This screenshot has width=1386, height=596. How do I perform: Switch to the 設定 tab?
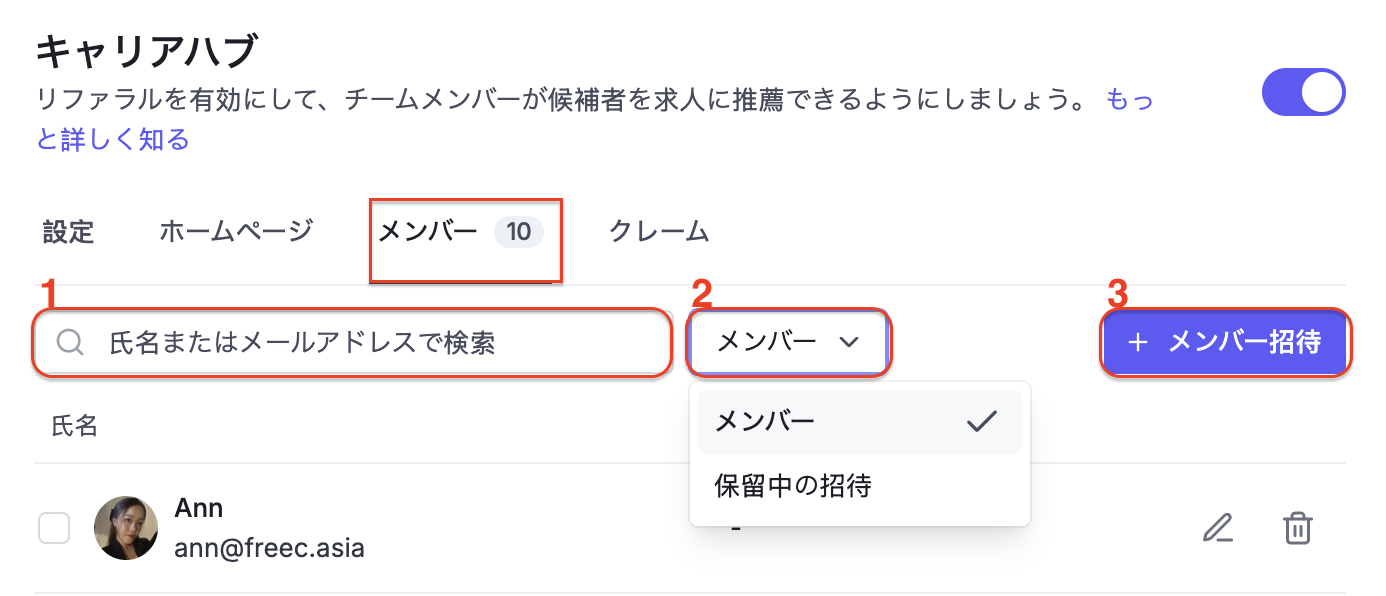tap(68, 232)
